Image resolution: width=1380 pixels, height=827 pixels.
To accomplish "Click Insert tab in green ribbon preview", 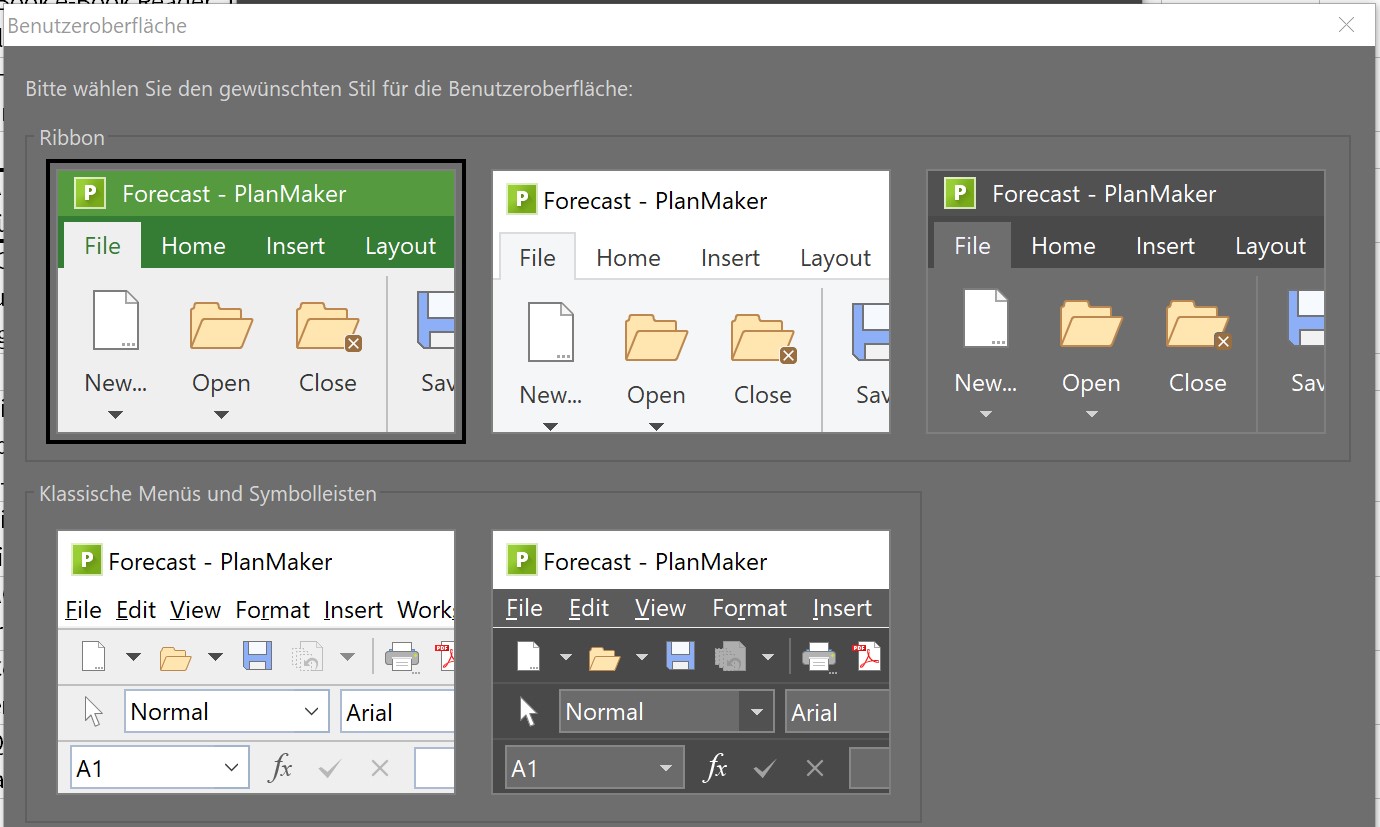I will 295,246.
